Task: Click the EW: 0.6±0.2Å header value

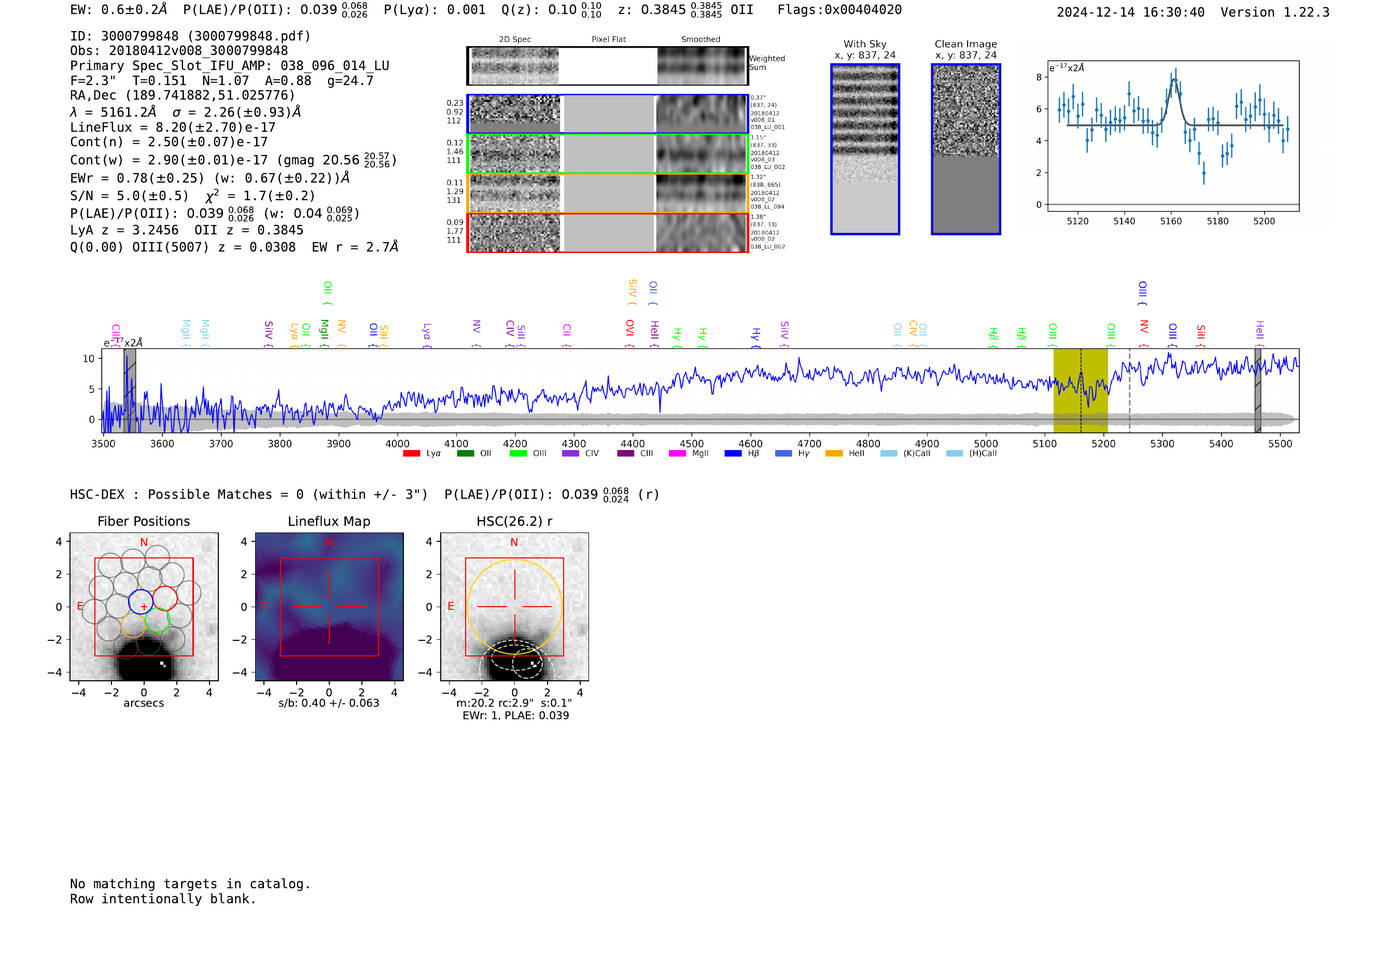Action: [119, 10]
